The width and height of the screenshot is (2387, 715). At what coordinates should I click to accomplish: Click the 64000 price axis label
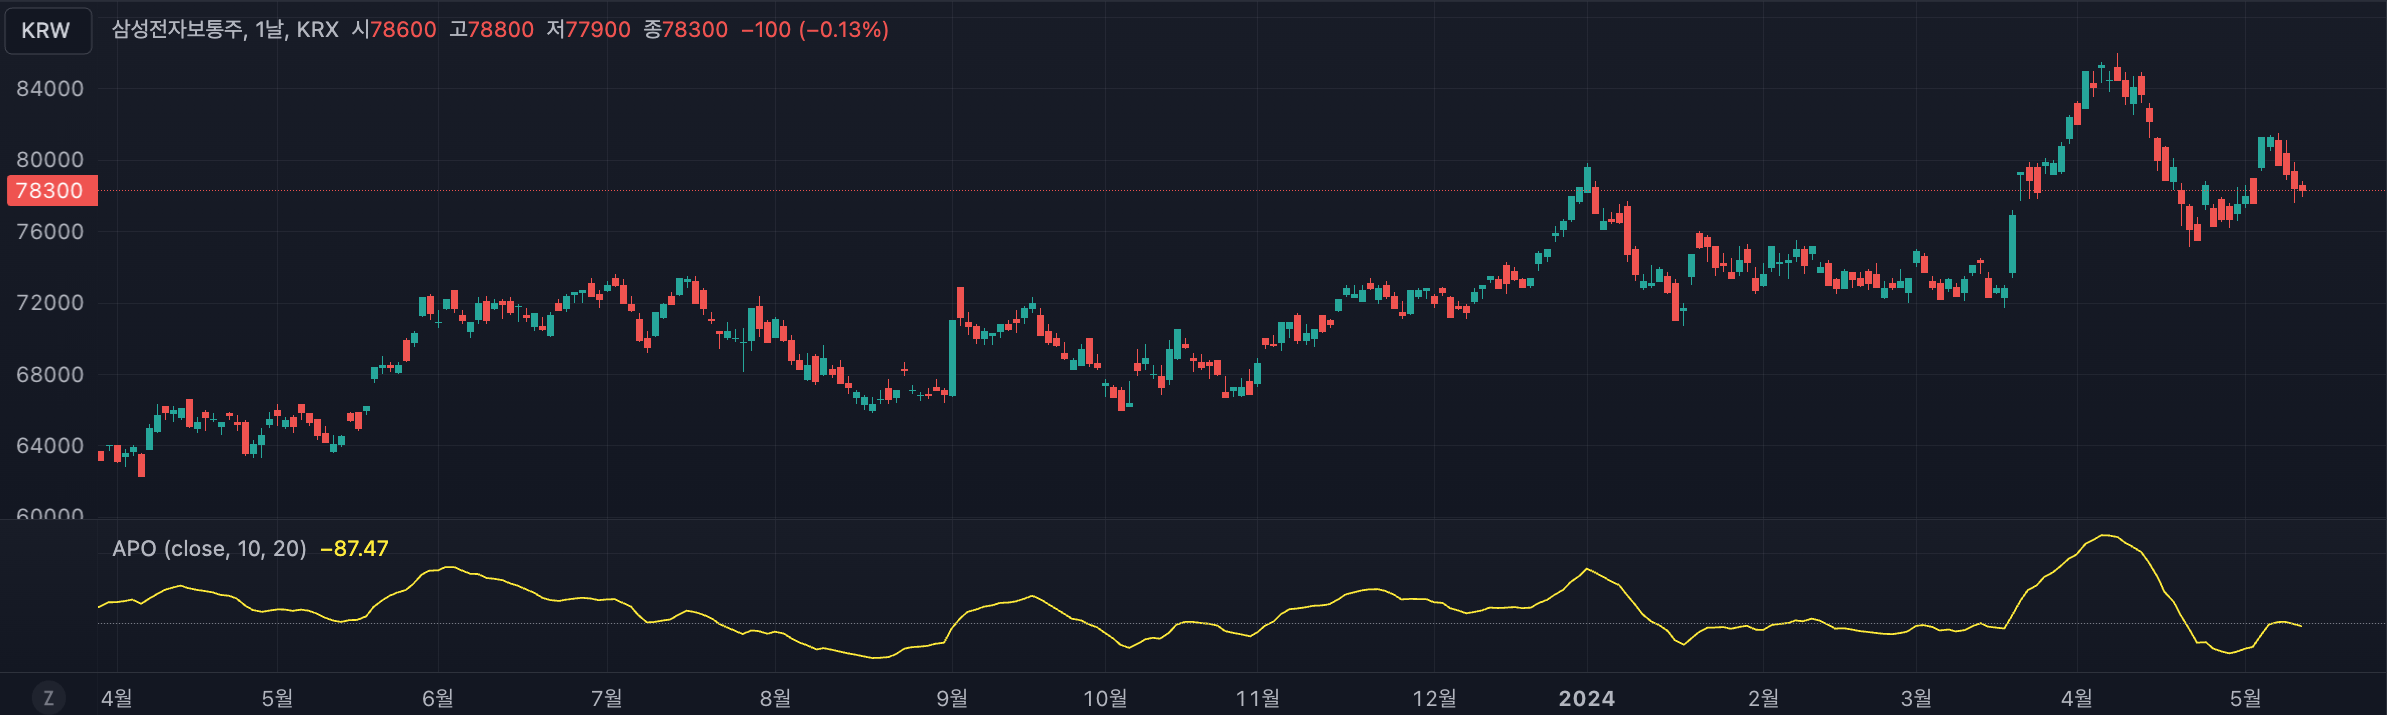point(50,446)
